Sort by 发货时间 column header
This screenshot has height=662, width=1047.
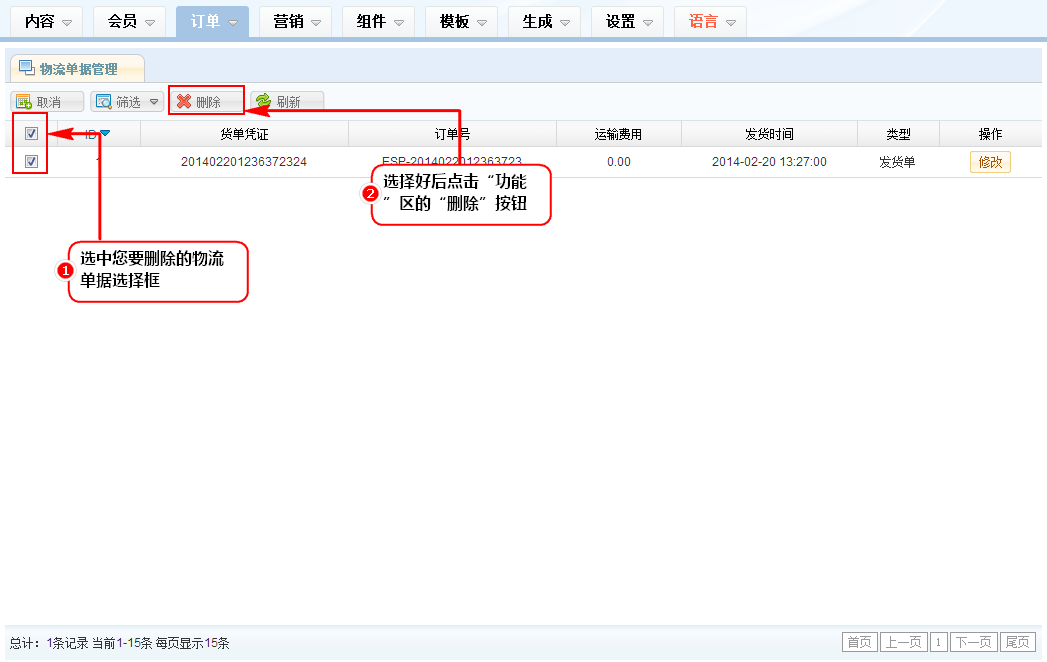tap(769, 134)
